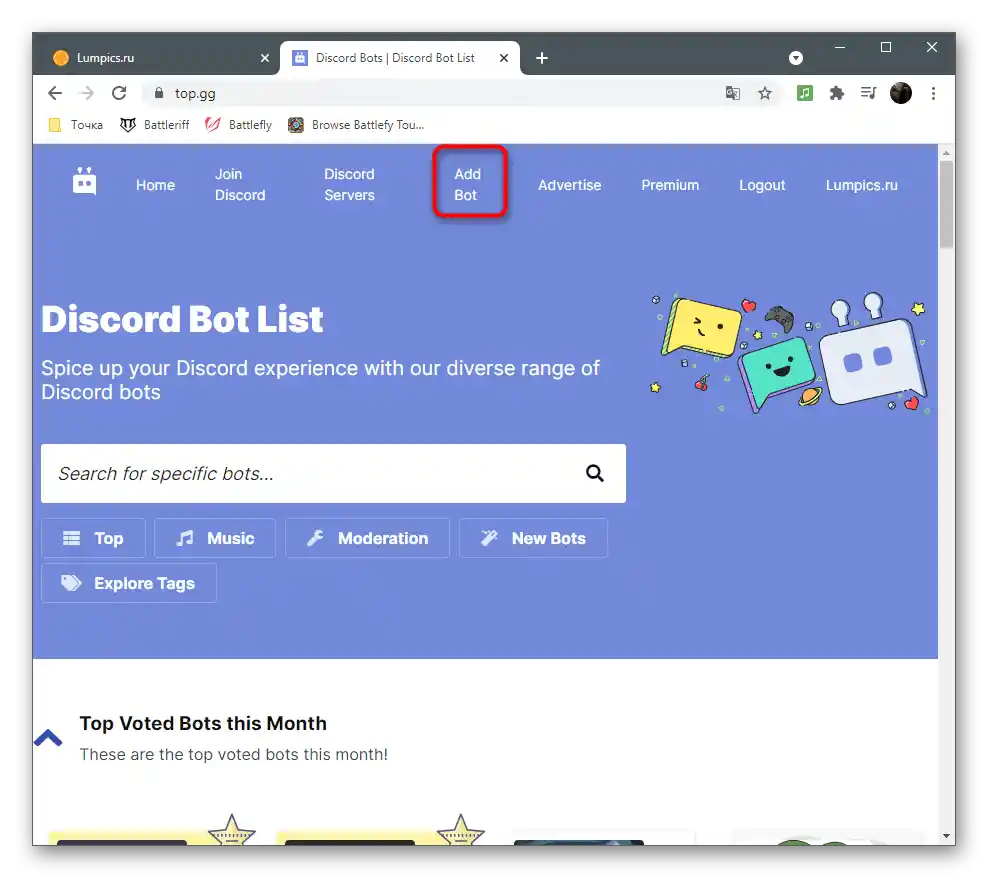
Task: Open the green music extension icon
Action: [805, 93]
